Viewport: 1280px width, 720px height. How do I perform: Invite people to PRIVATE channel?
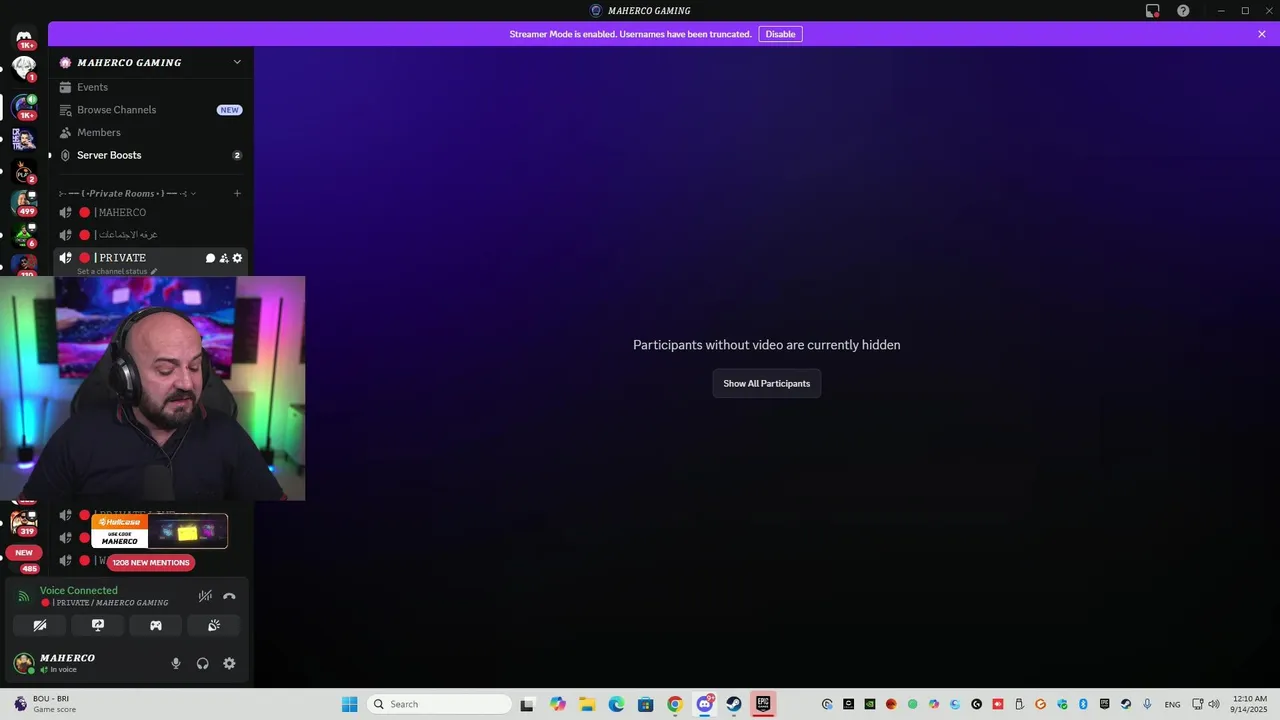[x=224, y=258]
